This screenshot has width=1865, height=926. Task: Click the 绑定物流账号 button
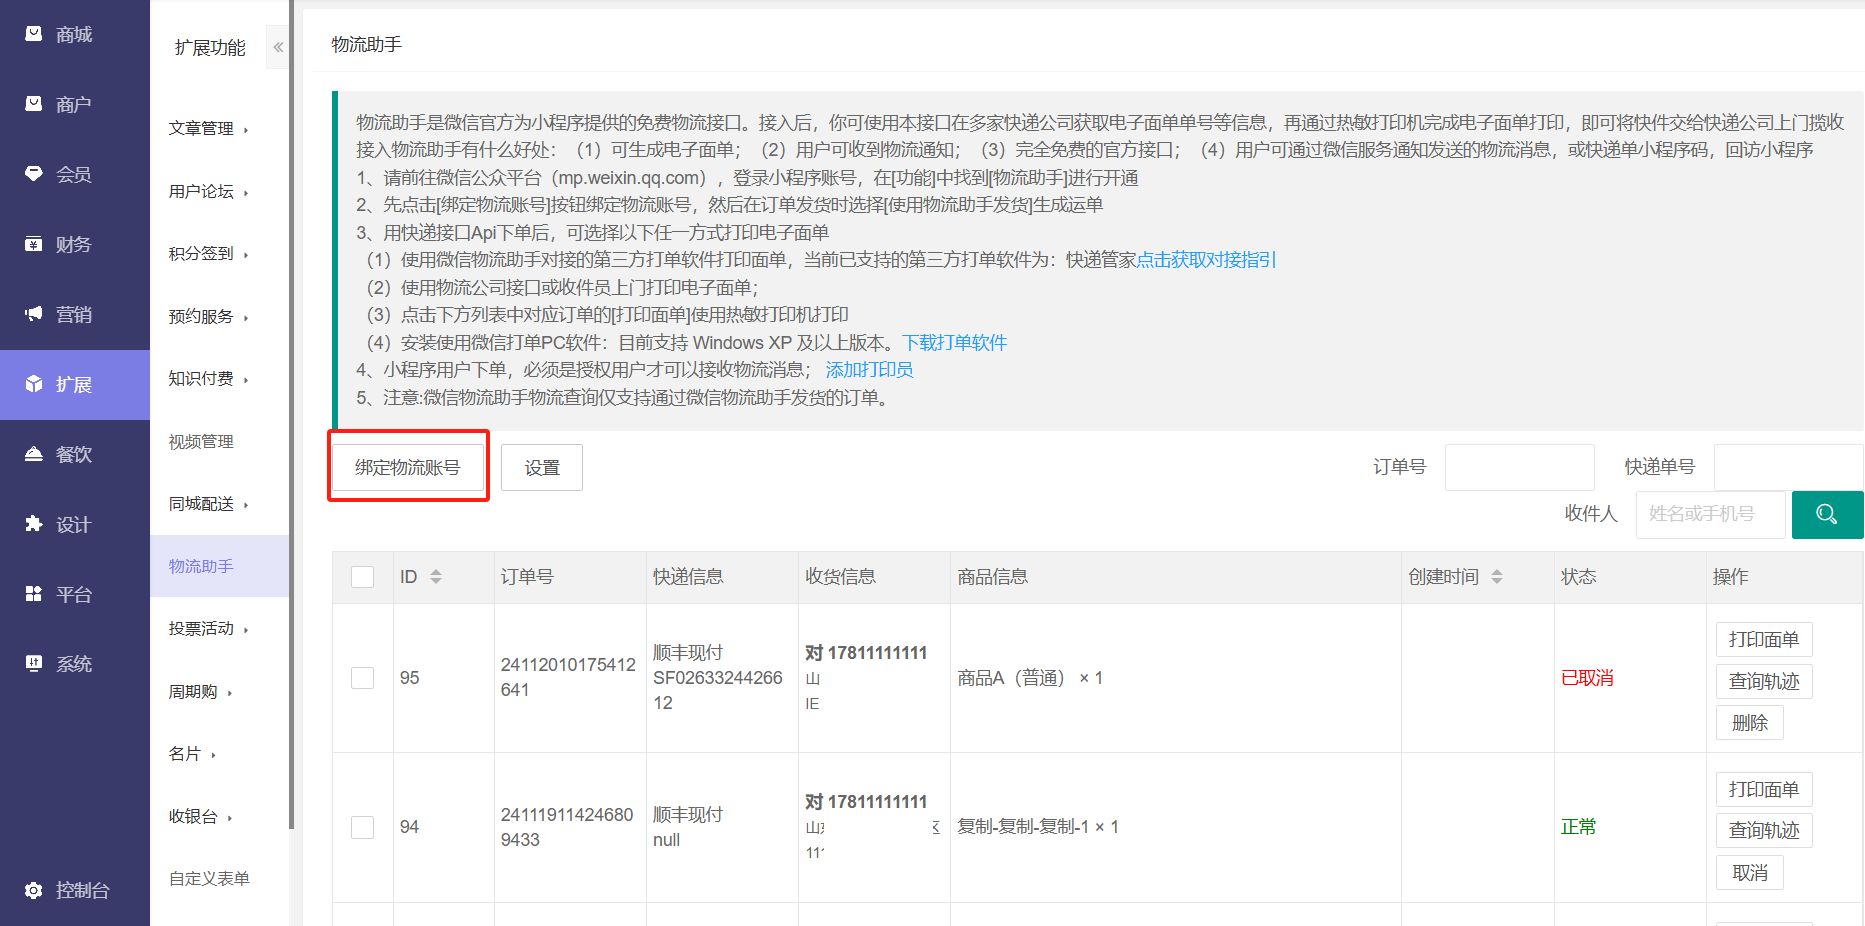(x=408, y=467)
